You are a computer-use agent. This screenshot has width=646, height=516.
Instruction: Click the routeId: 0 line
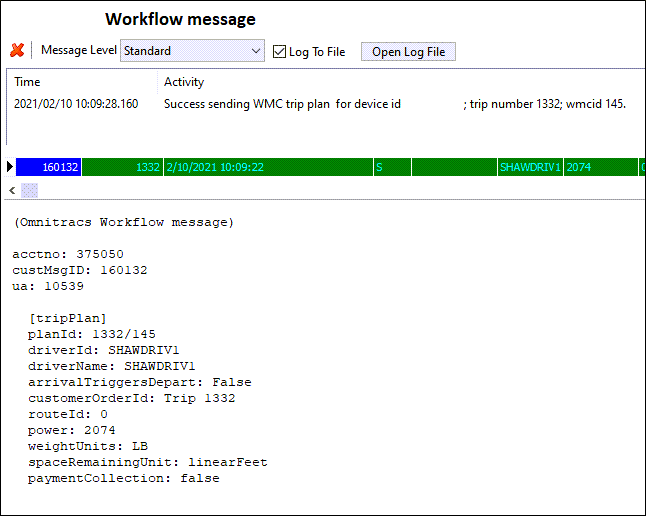pos(68,414)
